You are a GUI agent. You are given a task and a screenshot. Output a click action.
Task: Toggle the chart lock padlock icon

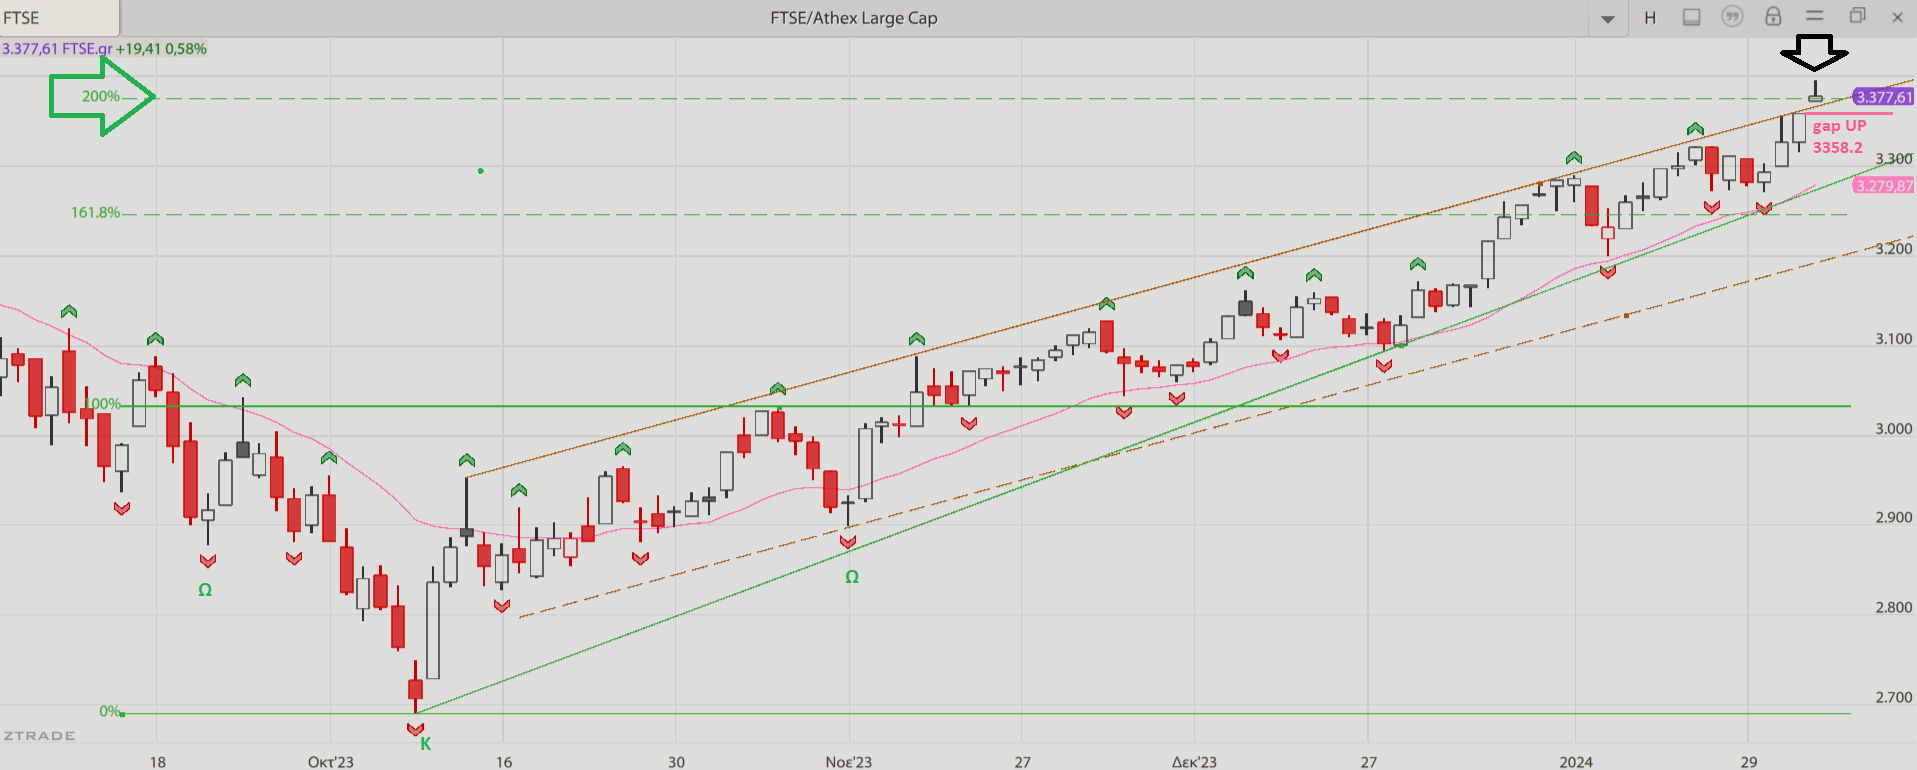1773,16
